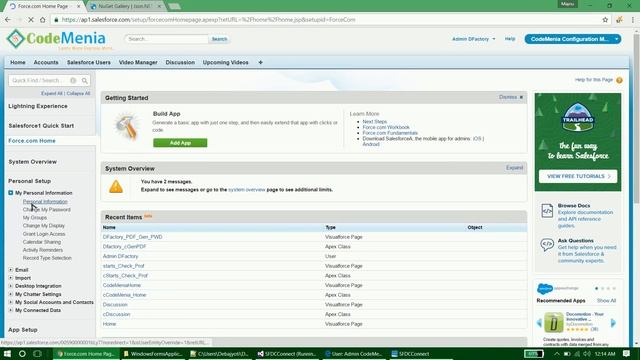
Task: Open the Docomotion app thumbnail
Action: (554, 322)
